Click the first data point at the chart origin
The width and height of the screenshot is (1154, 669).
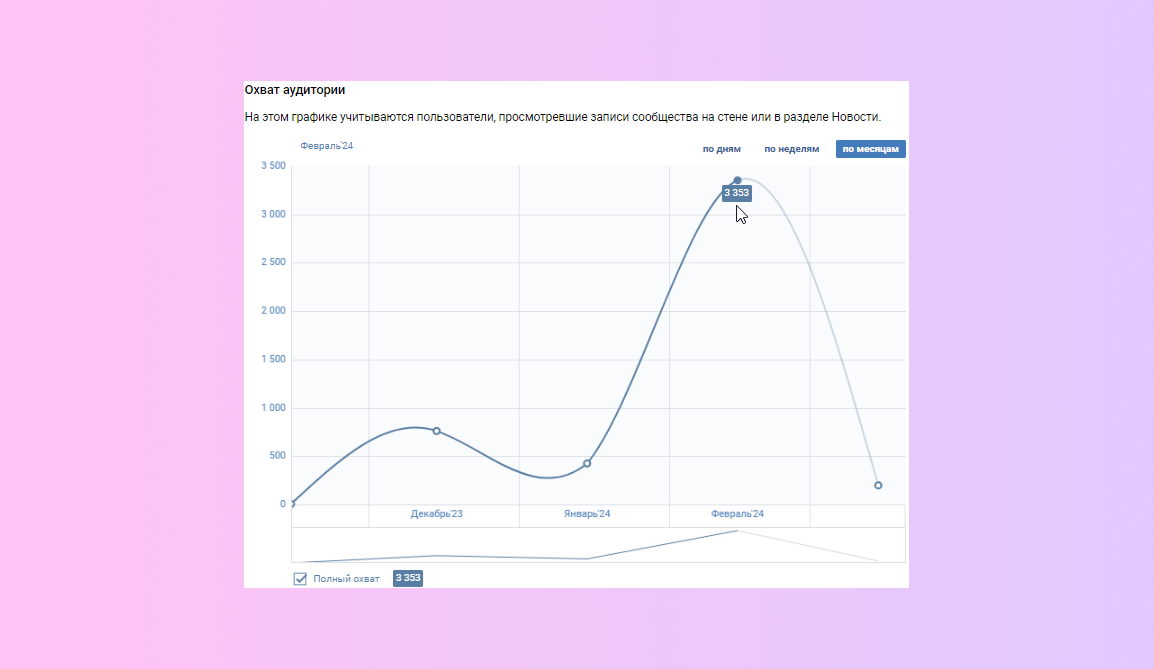(x=292, y=504)
